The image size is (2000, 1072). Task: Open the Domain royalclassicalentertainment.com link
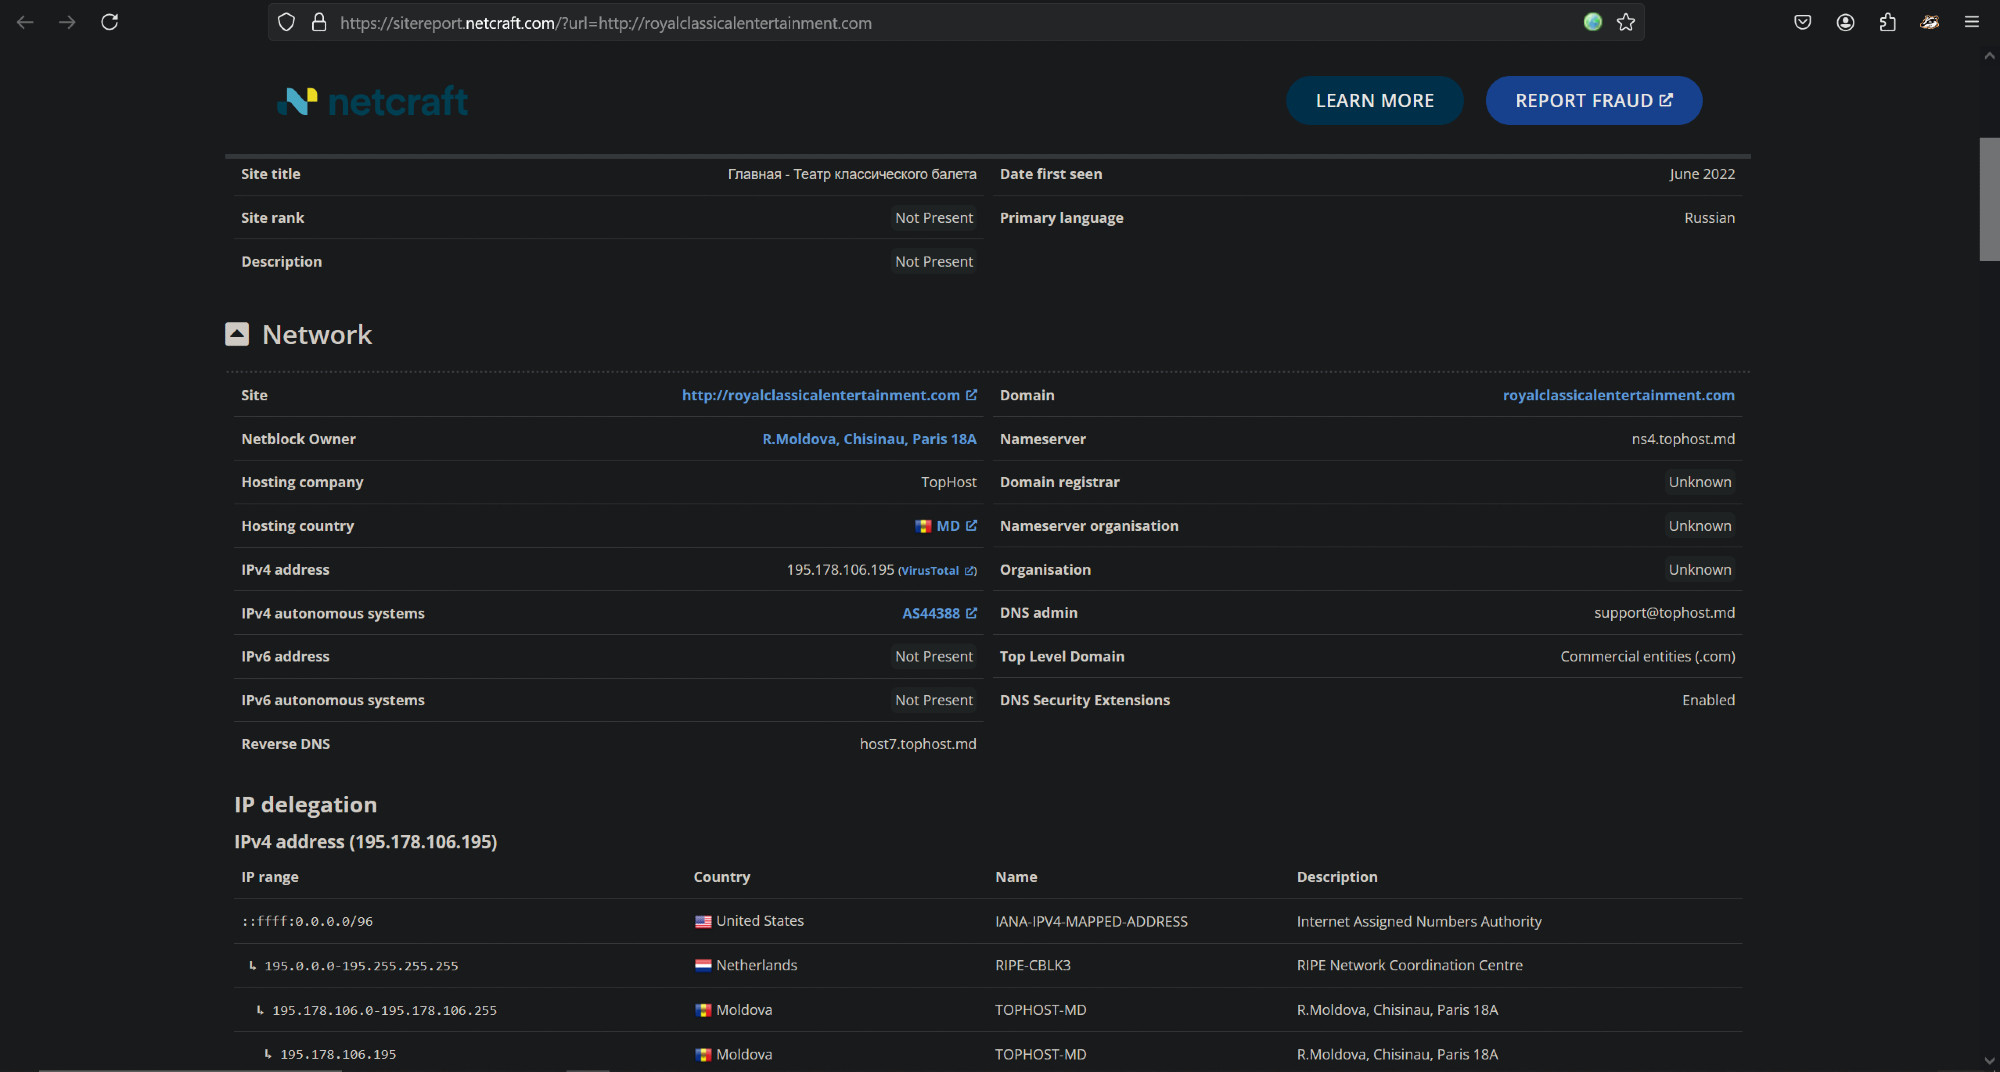point(1619,395)
